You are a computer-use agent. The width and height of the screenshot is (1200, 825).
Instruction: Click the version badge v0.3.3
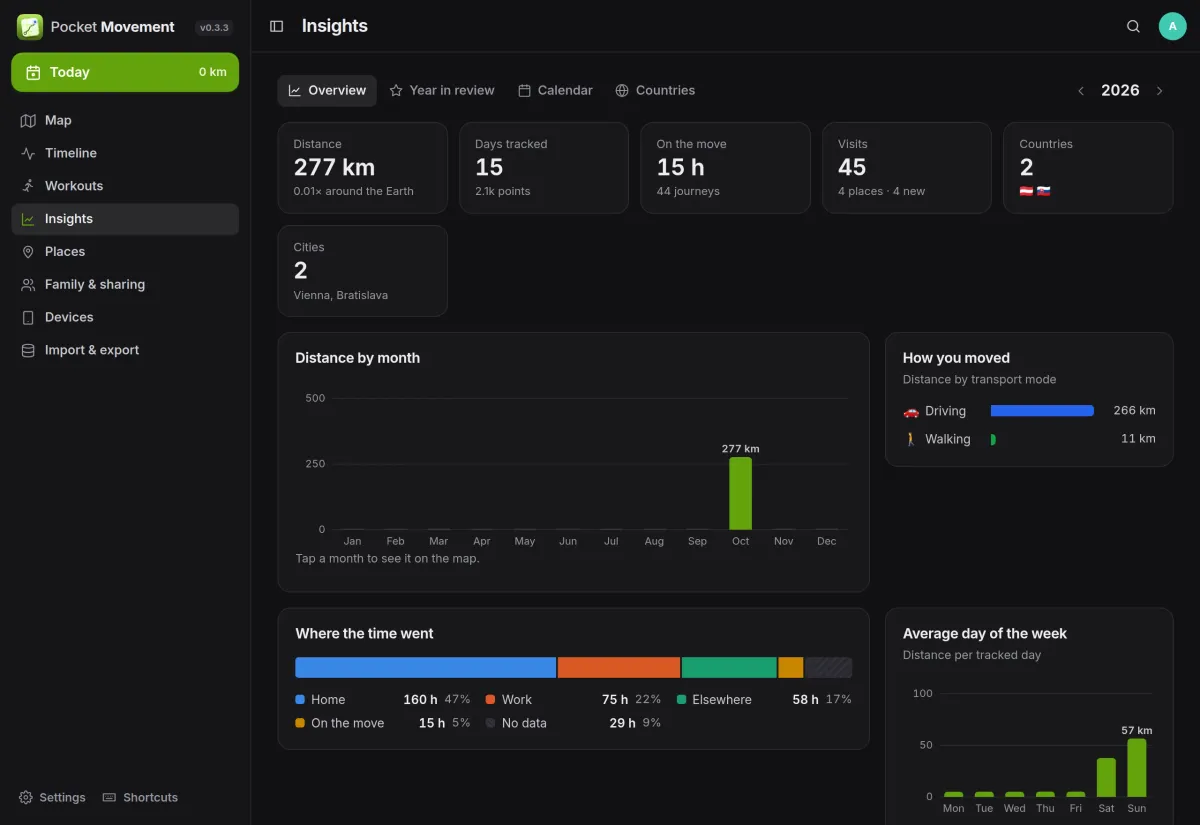click(214, 28)
